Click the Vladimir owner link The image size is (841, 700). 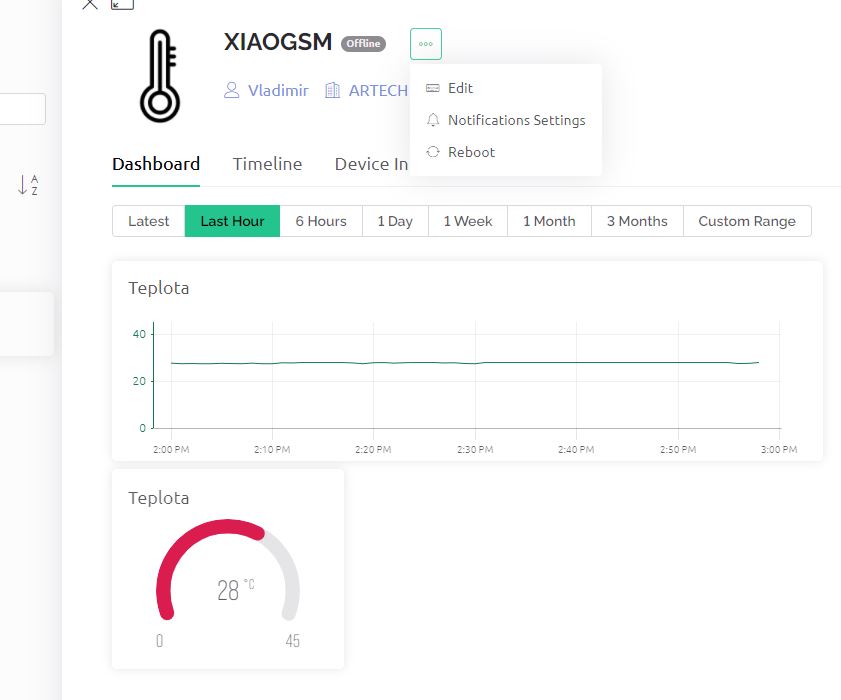click(x=278, y=90)
